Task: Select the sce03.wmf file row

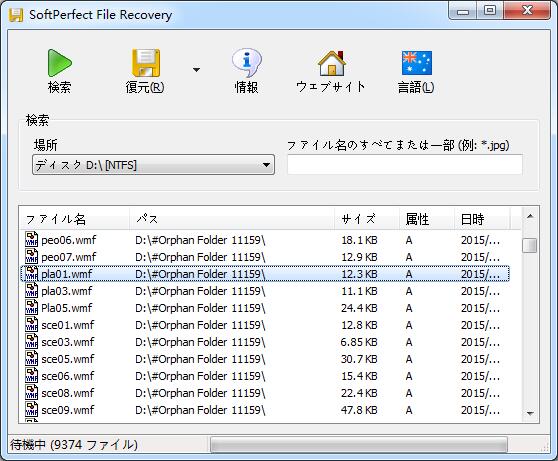Action: (265, 342)
